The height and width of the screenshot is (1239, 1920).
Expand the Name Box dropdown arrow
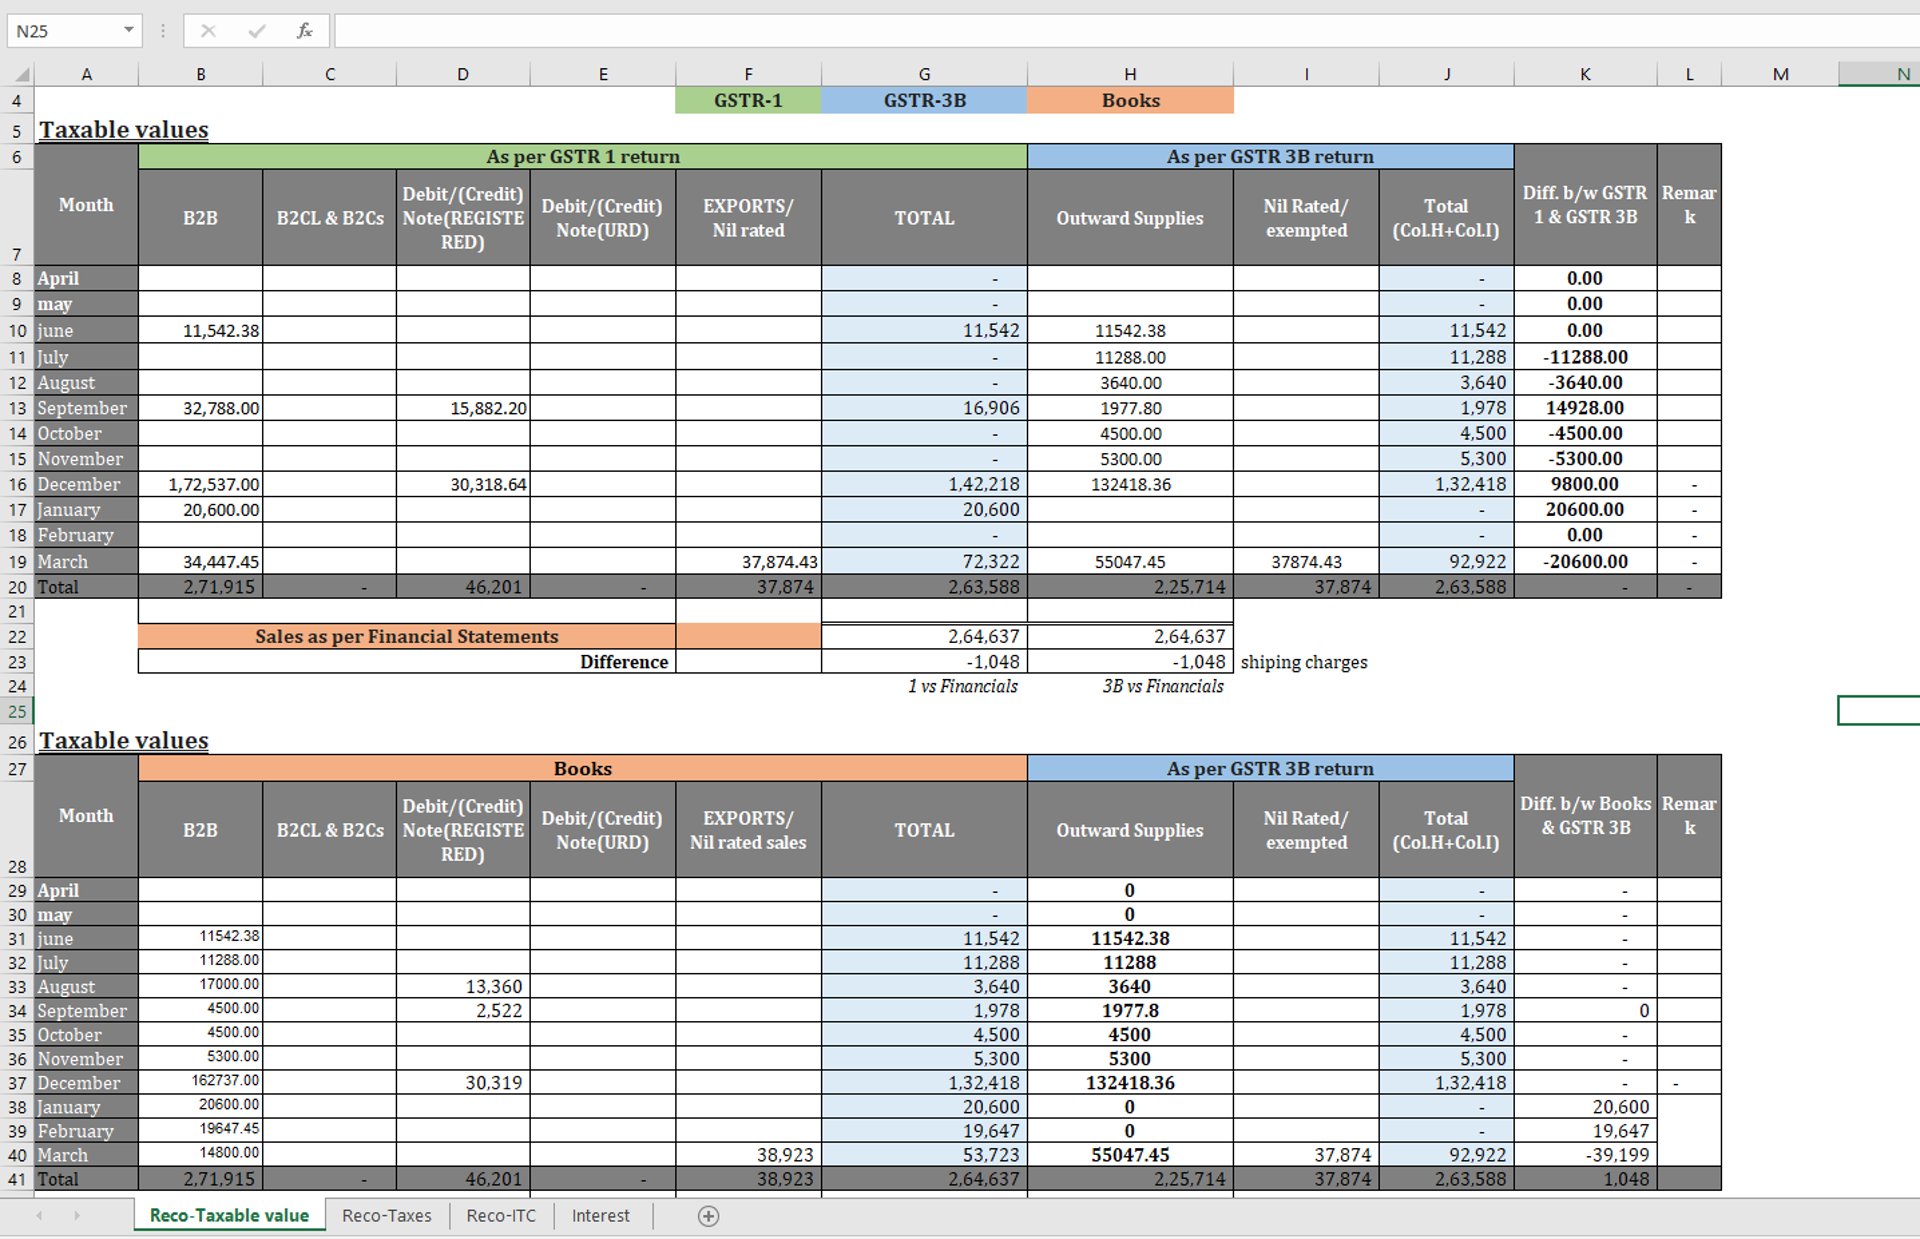[x=129, y=30]
